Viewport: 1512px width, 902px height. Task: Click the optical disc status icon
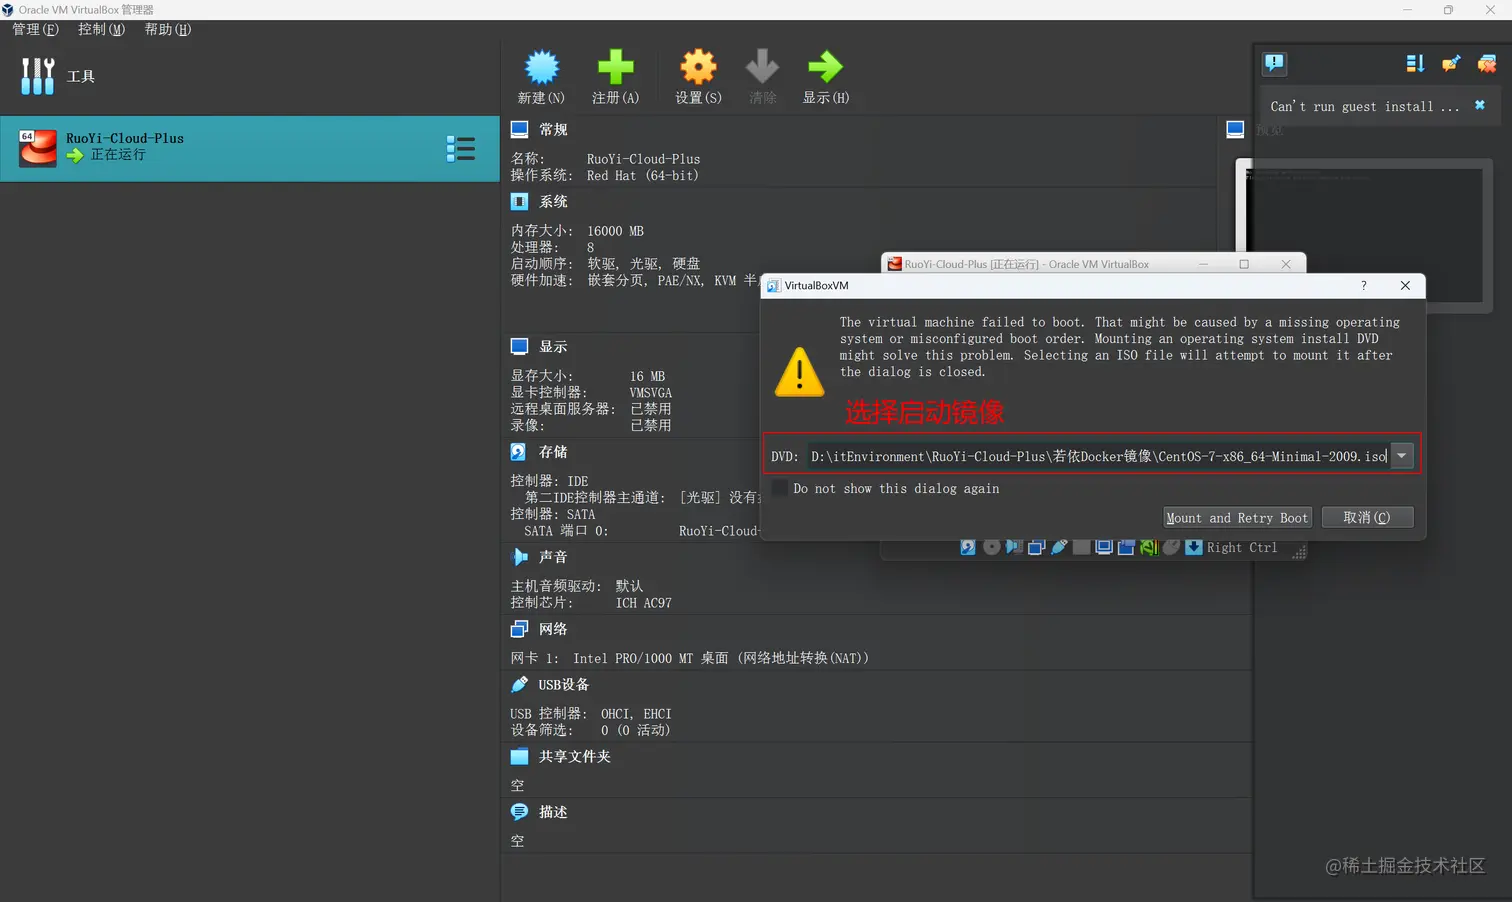click(x=991, y=547)
